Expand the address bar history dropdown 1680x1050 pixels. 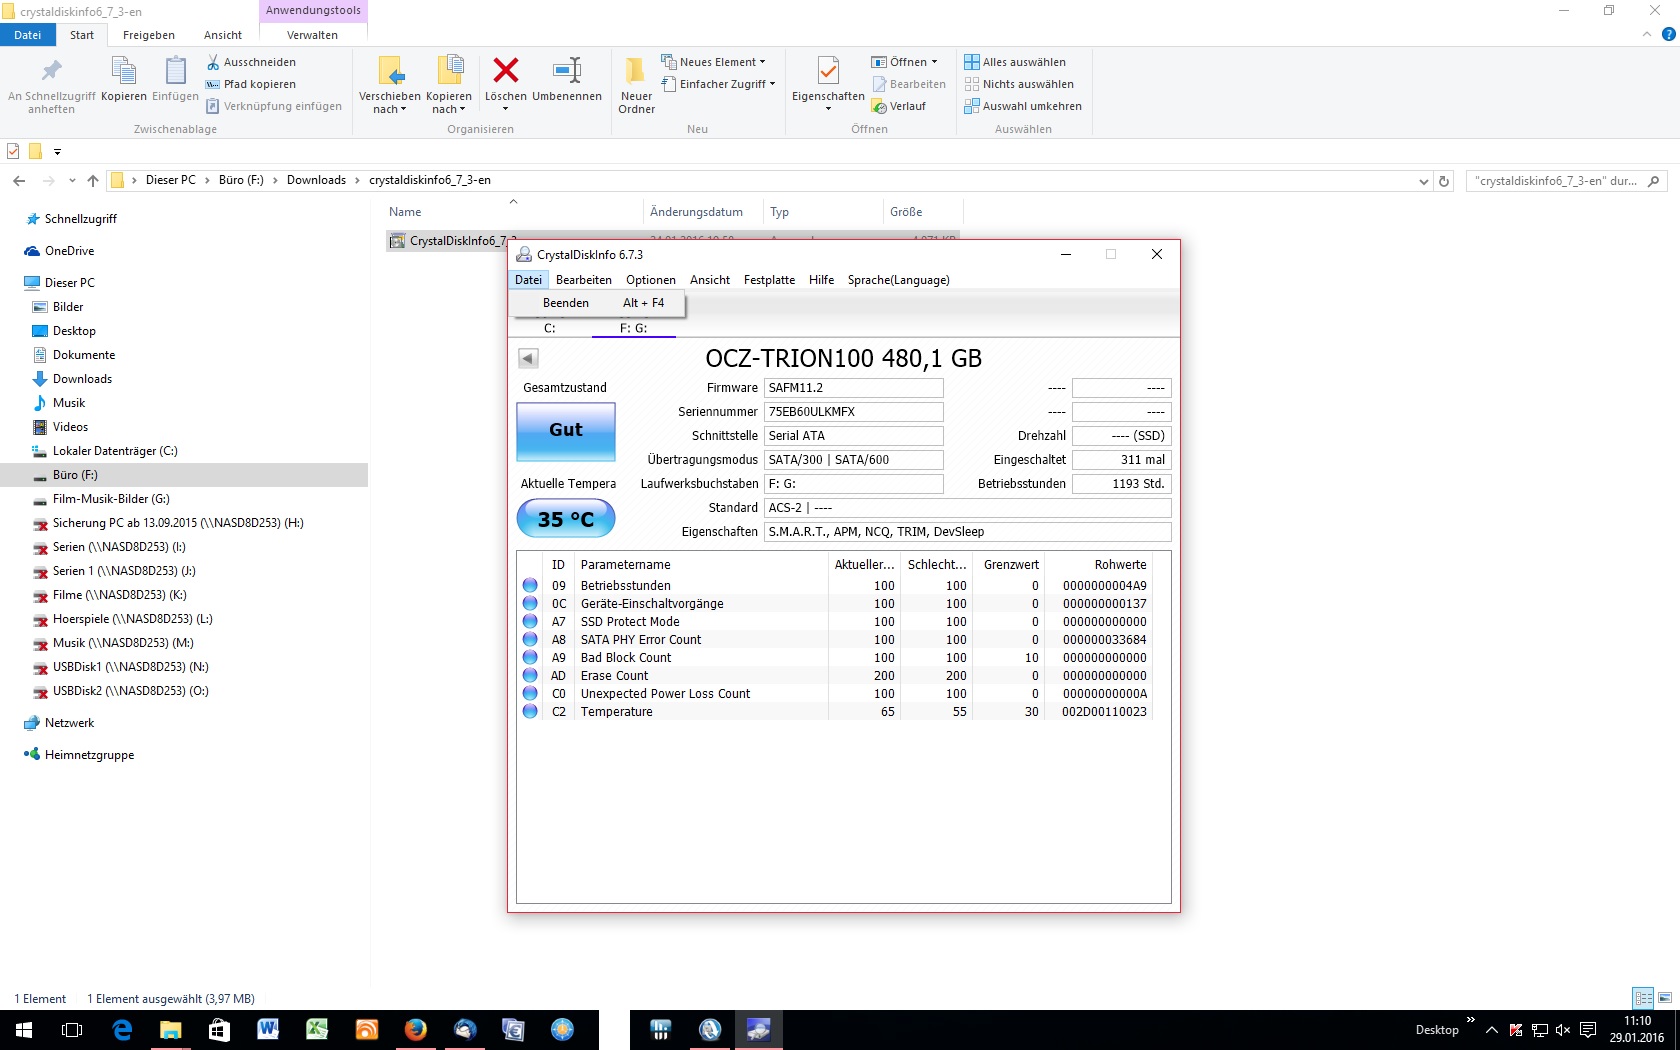[1424, 181]
